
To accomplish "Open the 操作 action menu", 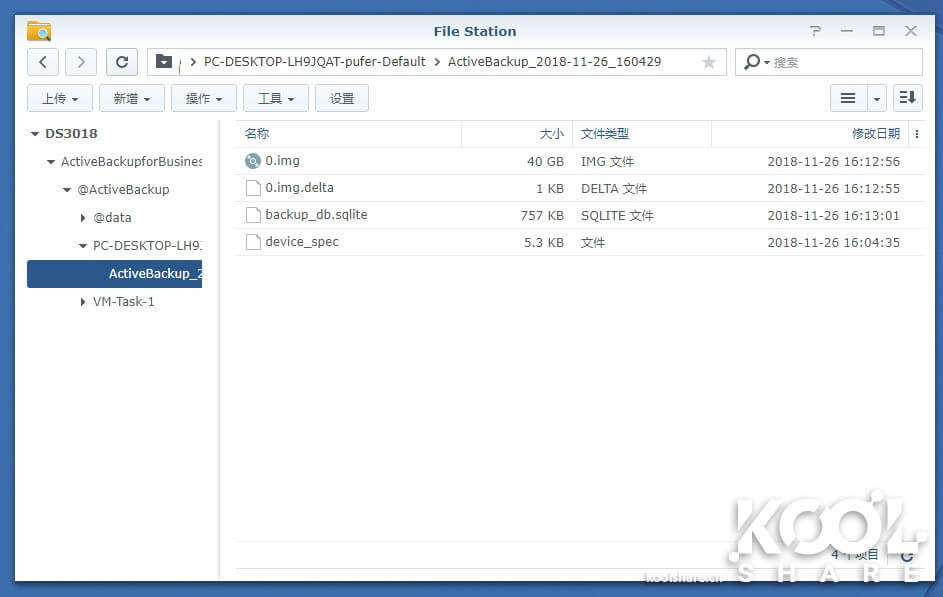I will pos(204,98).
